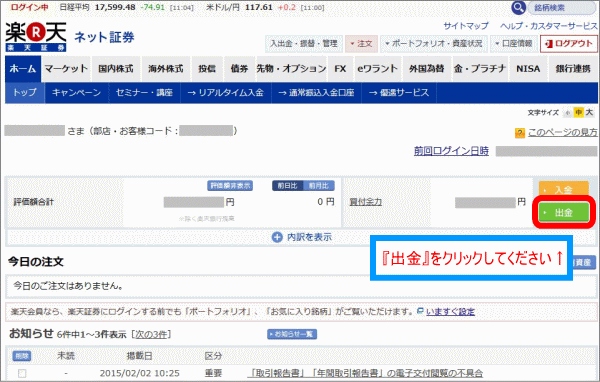Tick the checkbox on the 2015/02/02 notice row
The height and width of the screenshot is (382, 600).
[22, 373]
